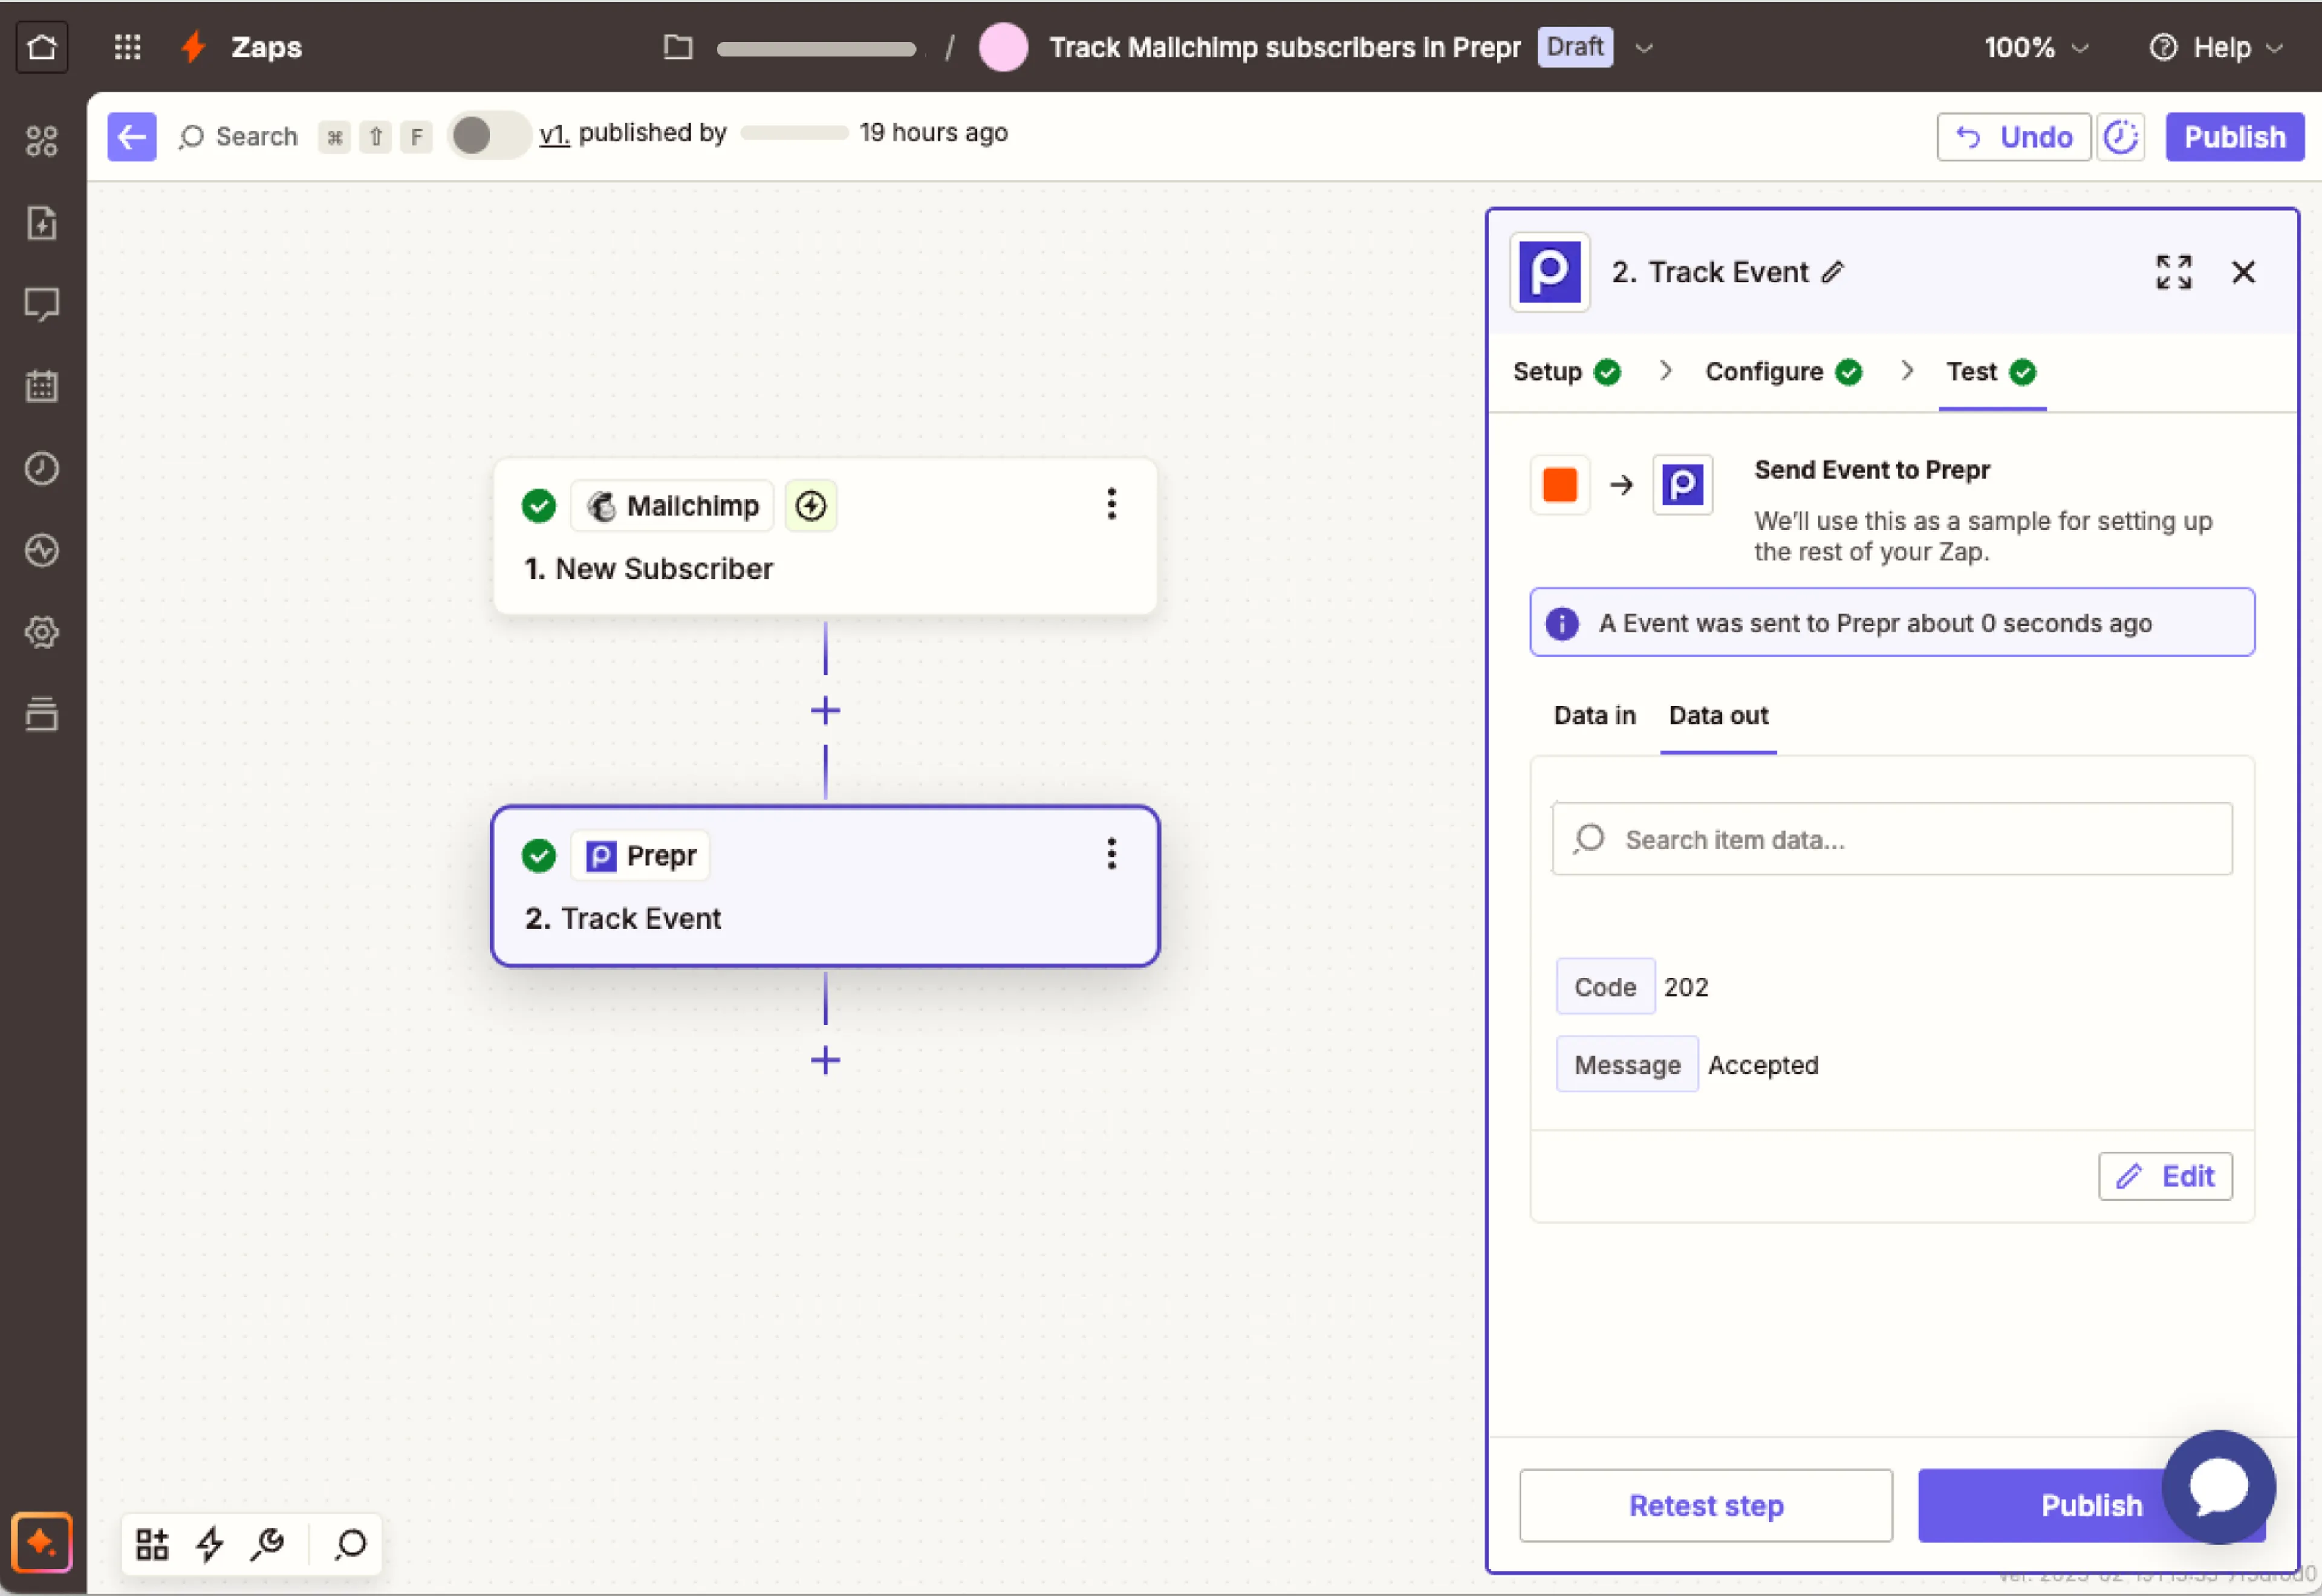Screen dimensions: 2322x1596
Task: Focus the Search item data field
Action: click(x=1891, y=839)
